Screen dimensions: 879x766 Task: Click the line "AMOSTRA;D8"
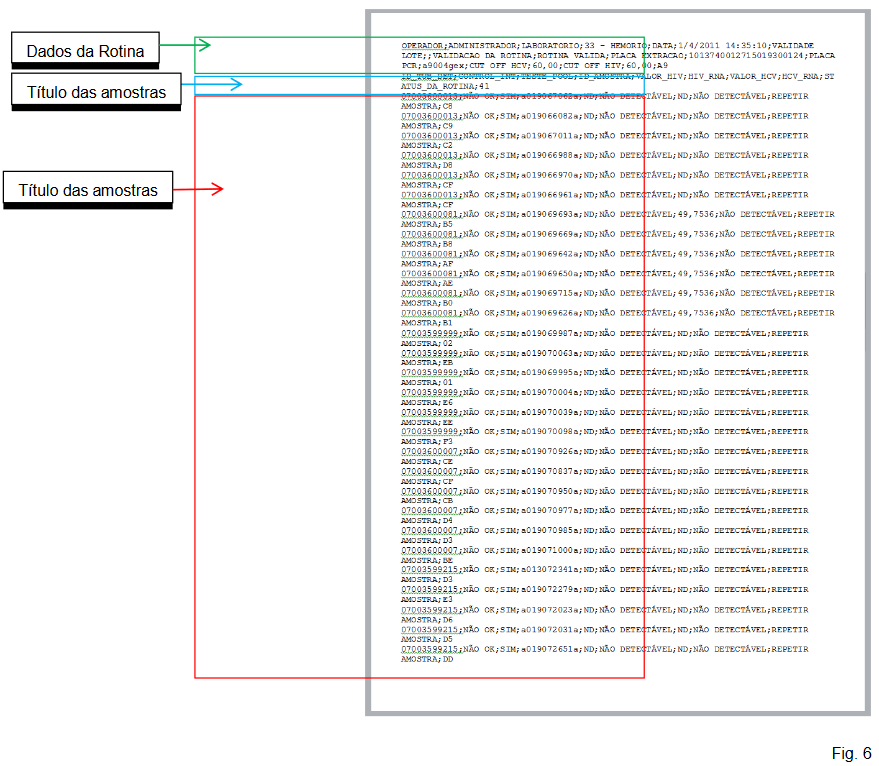click(427, 165)
